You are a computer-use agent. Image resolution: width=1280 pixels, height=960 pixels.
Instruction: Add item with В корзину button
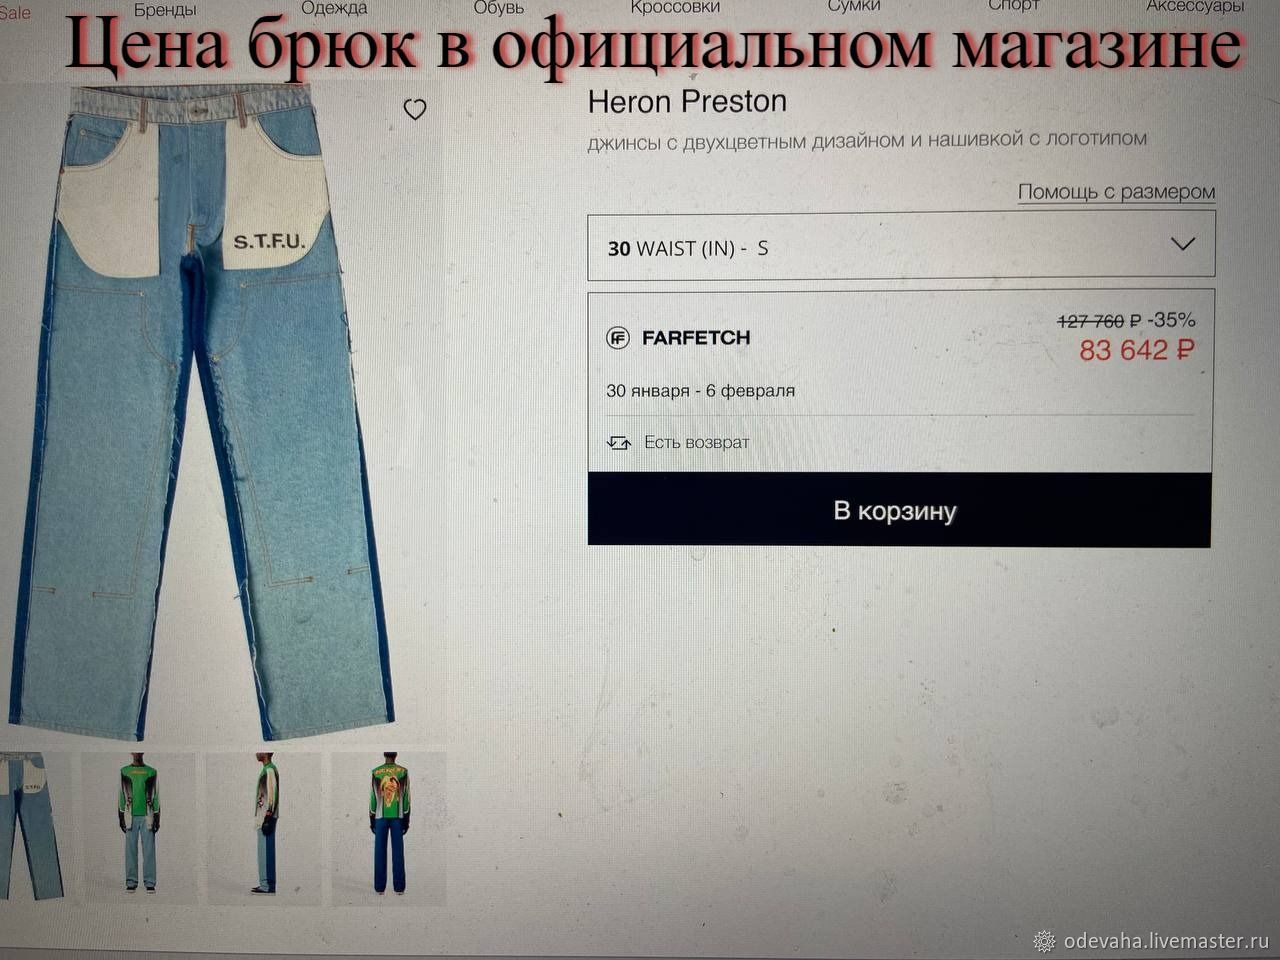[899, 510]
